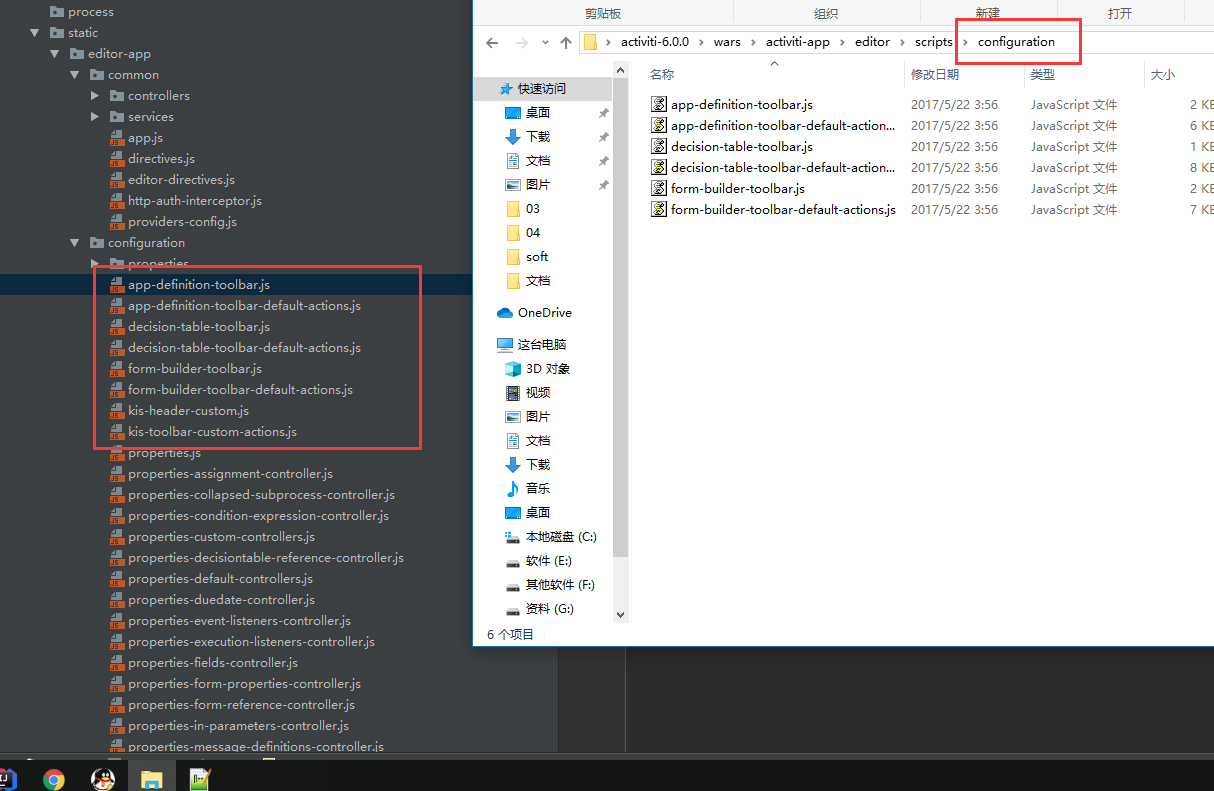Select form-builder-toolbar-default-actions.js file icon in Explorer
This screenshot has width=1214, height=791.
pos(659,209)
